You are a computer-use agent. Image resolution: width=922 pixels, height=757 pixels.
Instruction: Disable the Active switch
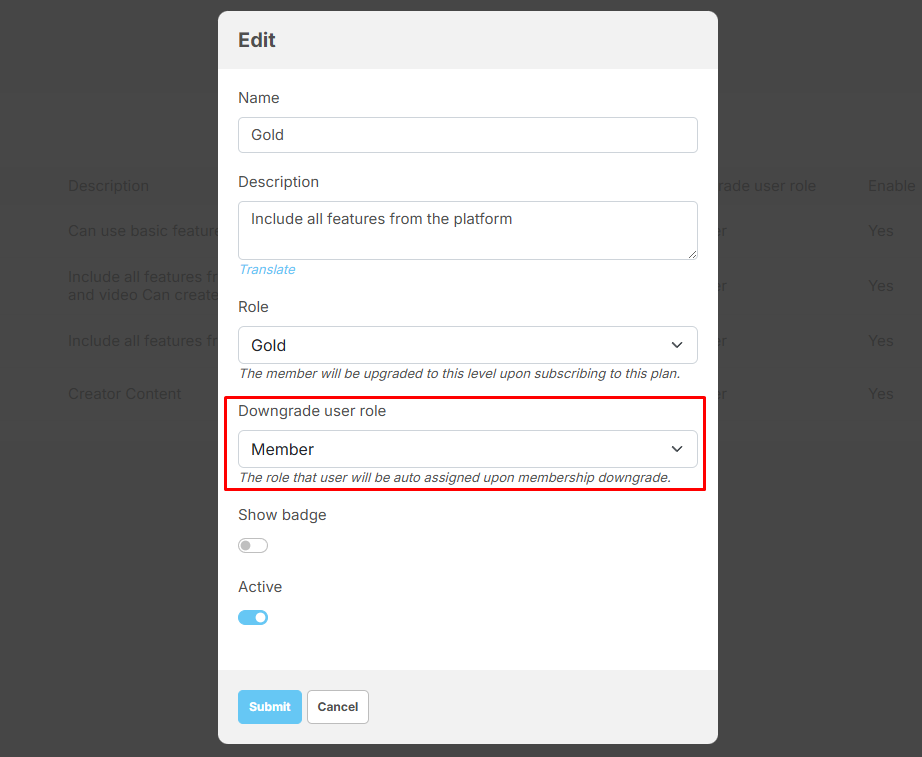click(253, 618)
